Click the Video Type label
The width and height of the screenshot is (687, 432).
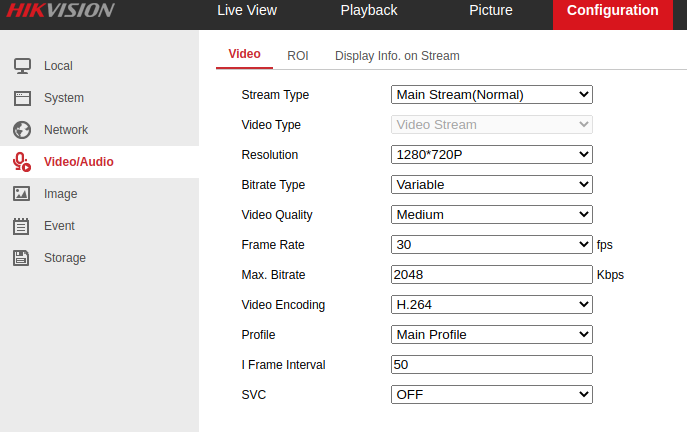(x=271, y=125)
